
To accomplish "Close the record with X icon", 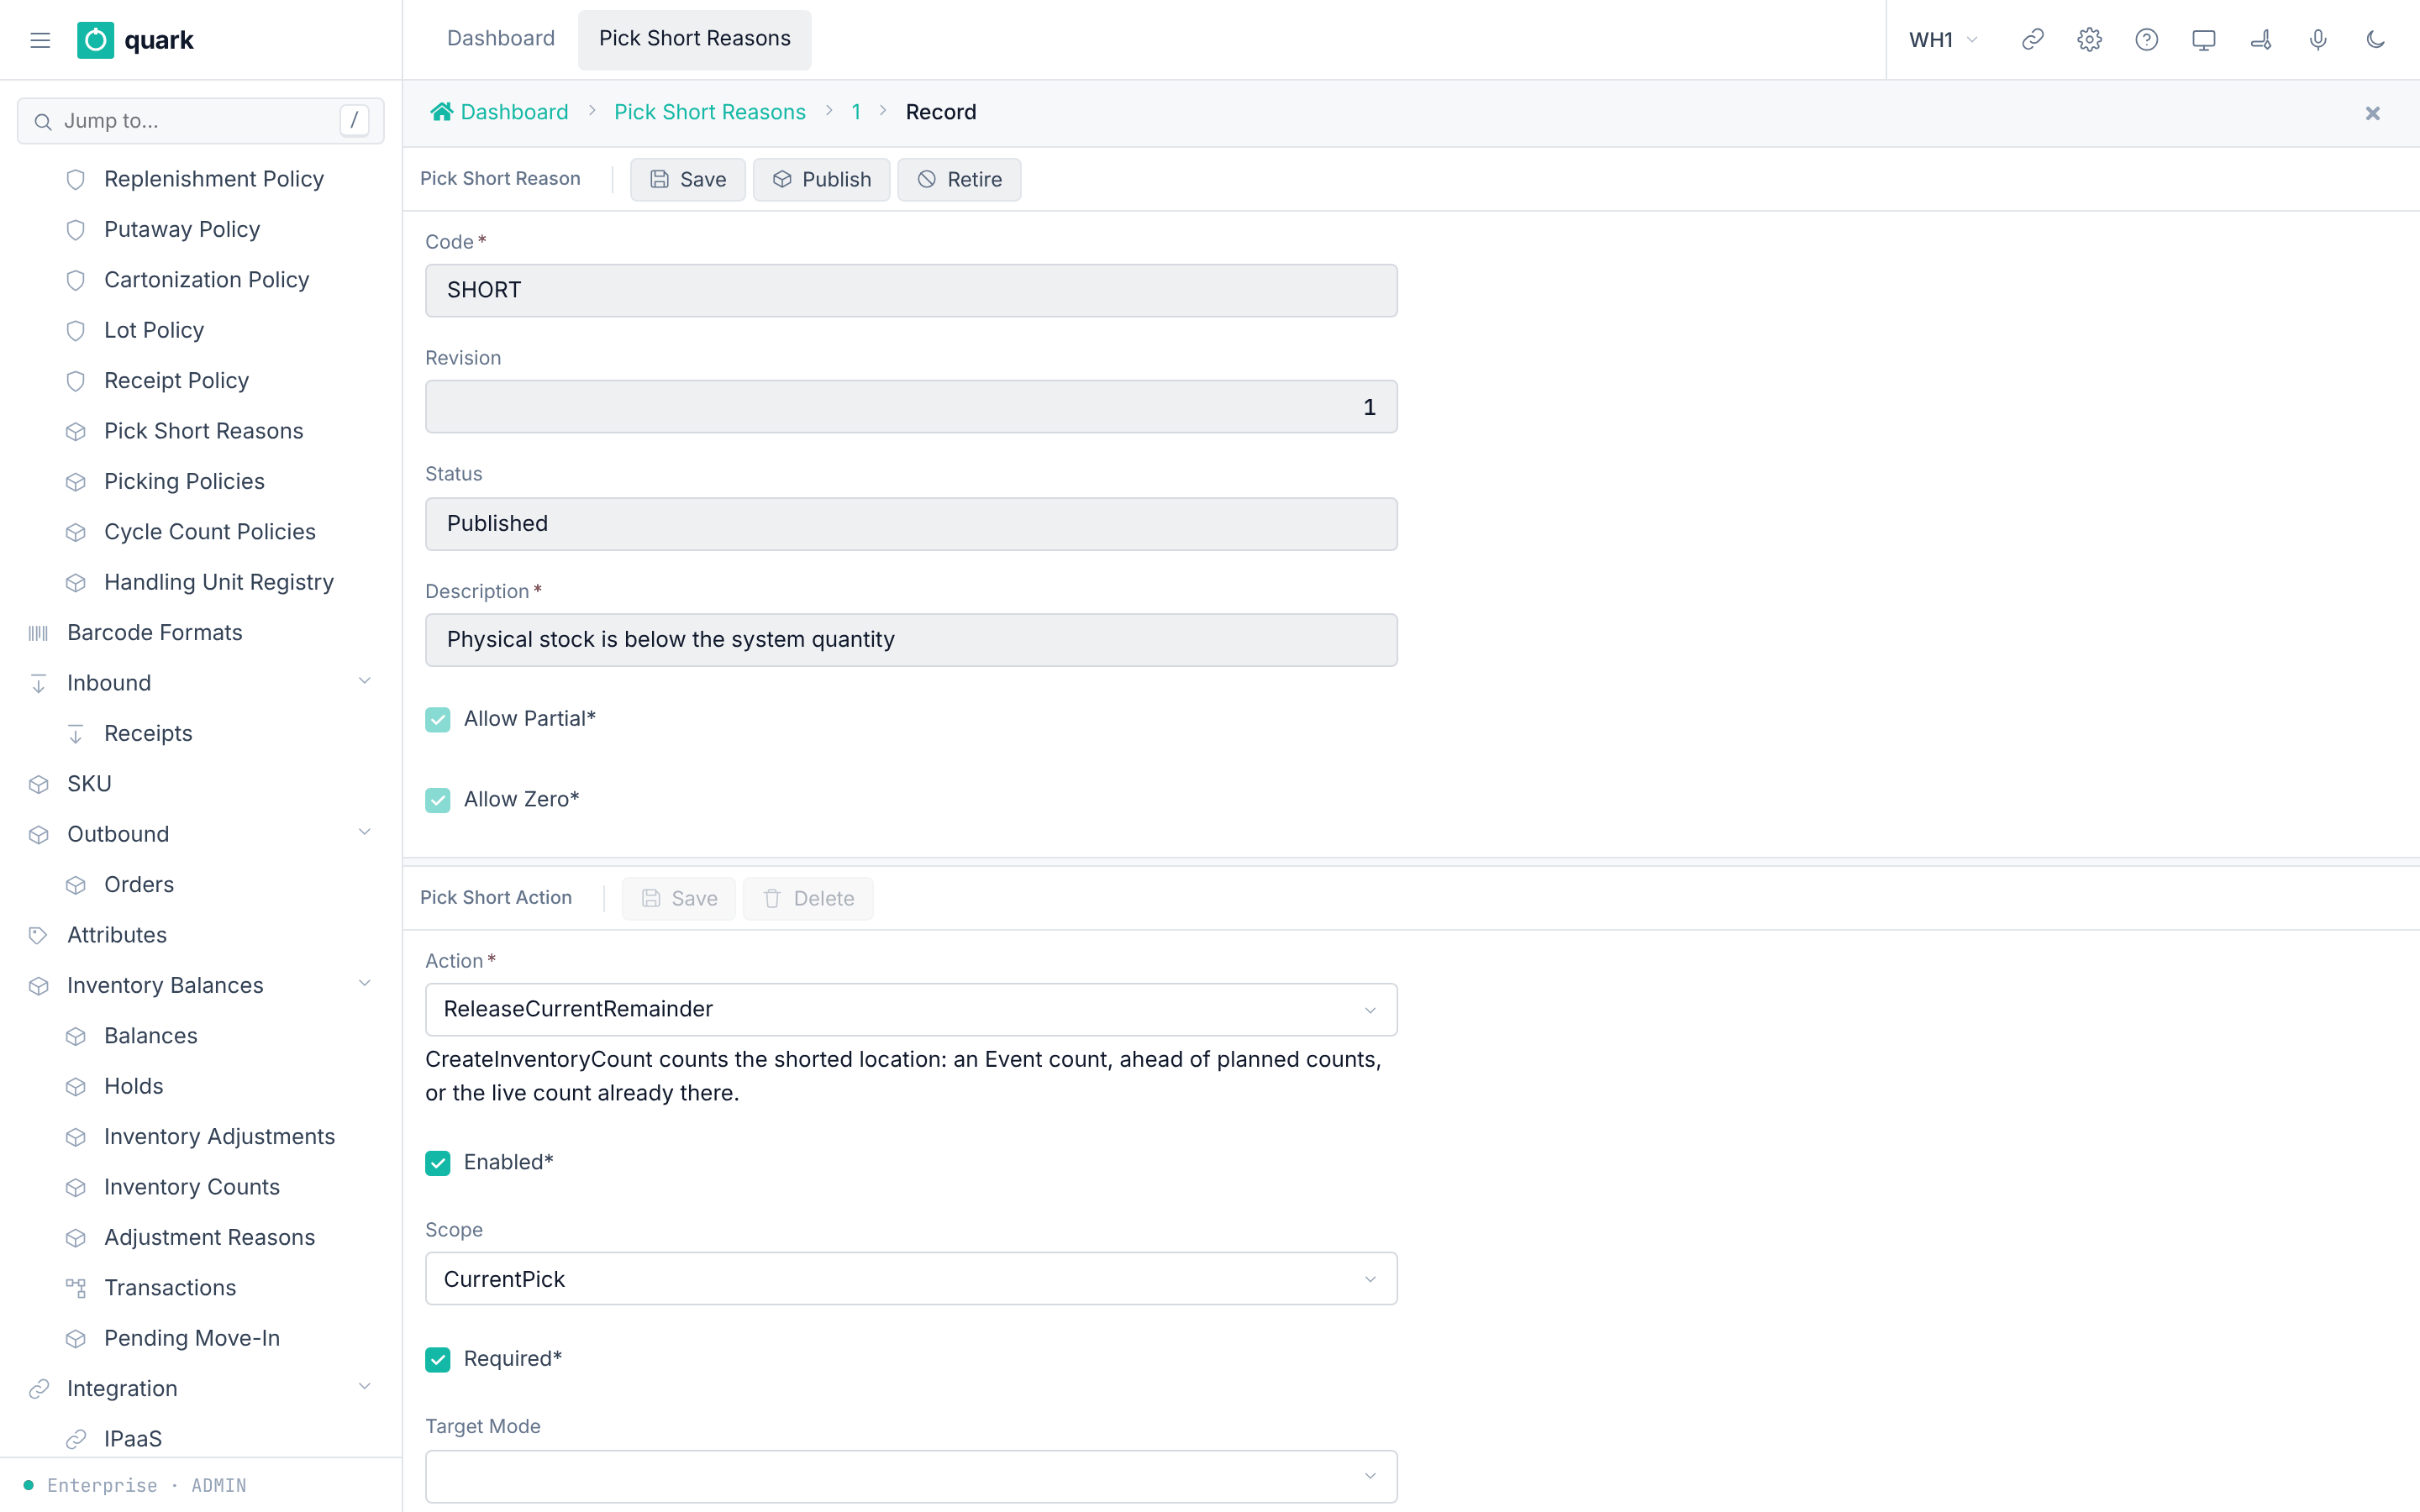I will 2372,113.
